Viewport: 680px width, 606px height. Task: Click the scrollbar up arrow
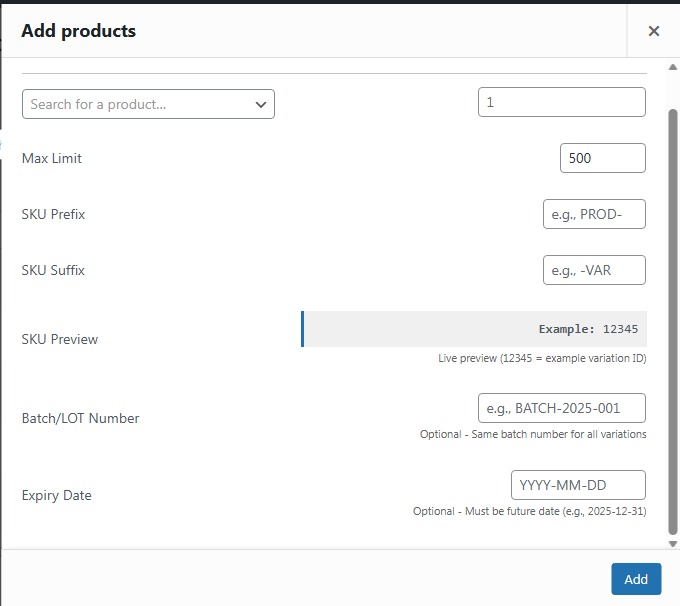[x=672, y=67]
